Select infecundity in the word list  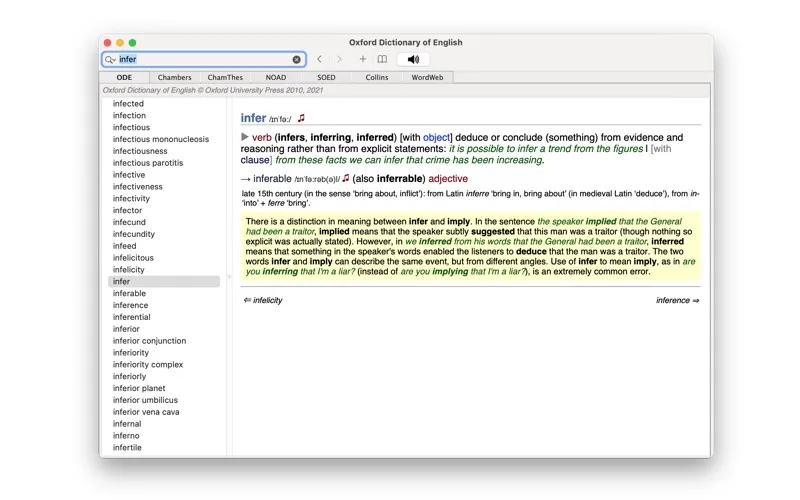click(134, 234)
